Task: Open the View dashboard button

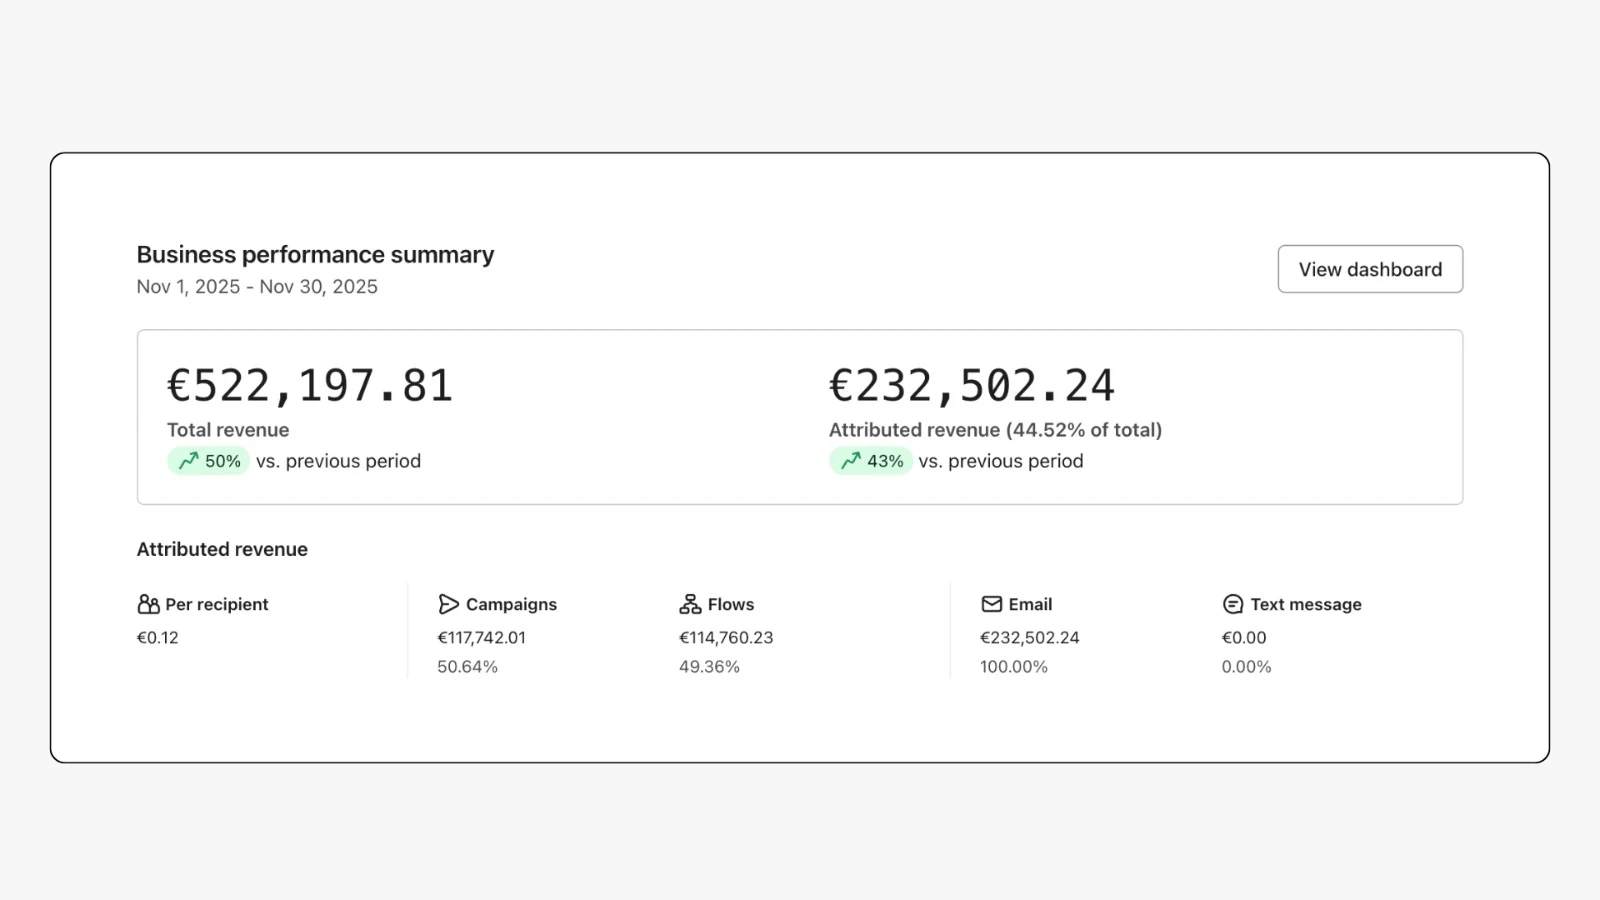Action: (1369, 268)
